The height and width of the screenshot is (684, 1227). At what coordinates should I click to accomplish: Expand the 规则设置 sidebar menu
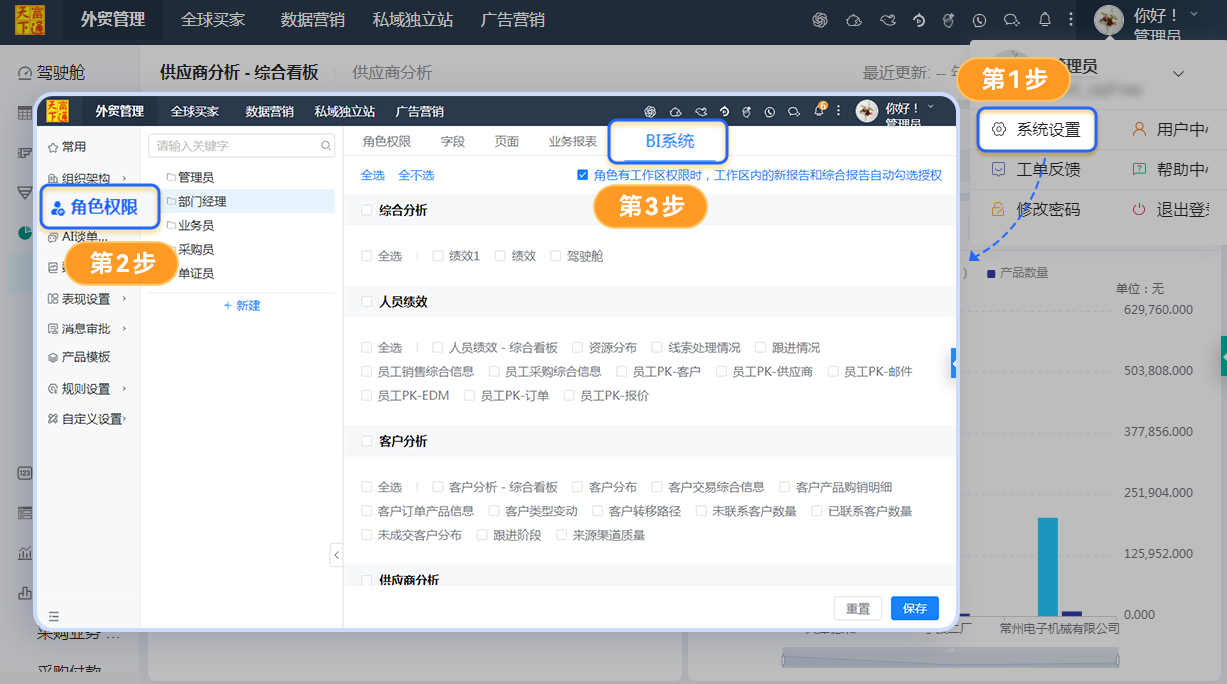click(x=124, y=389)
